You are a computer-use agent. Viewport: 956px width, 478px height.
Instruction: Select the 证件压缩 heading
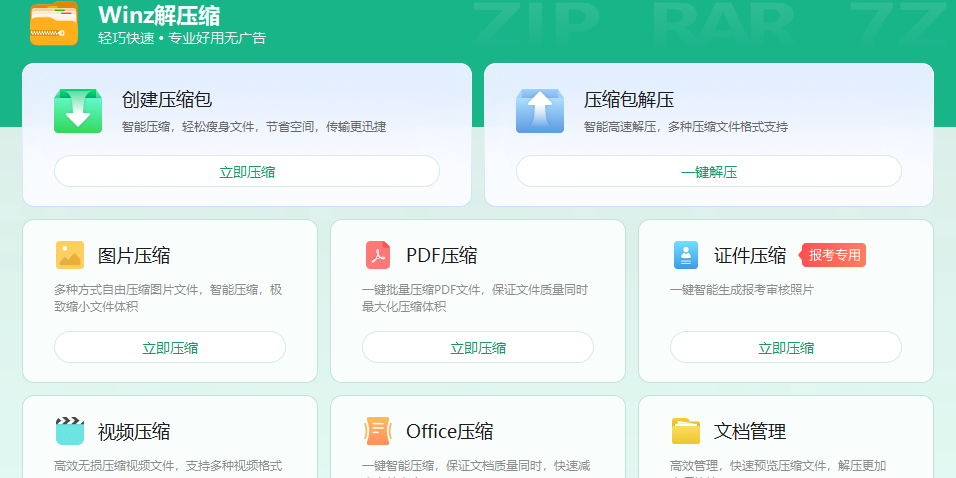click(x=750, y=255)
